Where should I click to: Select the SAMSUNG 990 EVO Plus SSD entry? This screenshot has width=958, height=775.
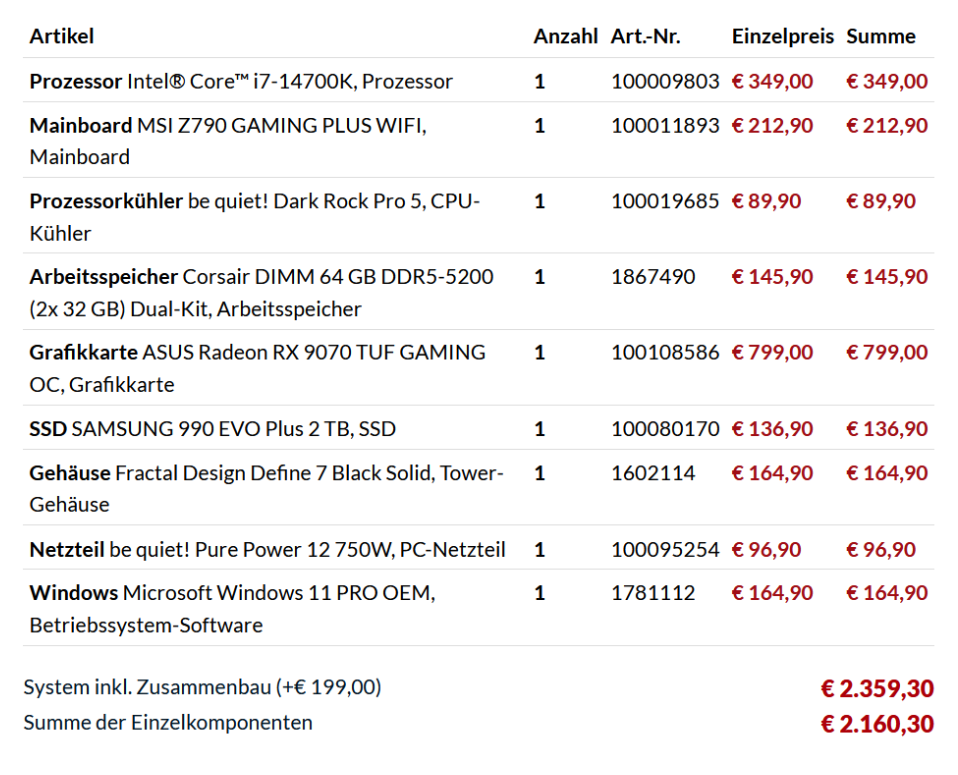pos(212,430)
